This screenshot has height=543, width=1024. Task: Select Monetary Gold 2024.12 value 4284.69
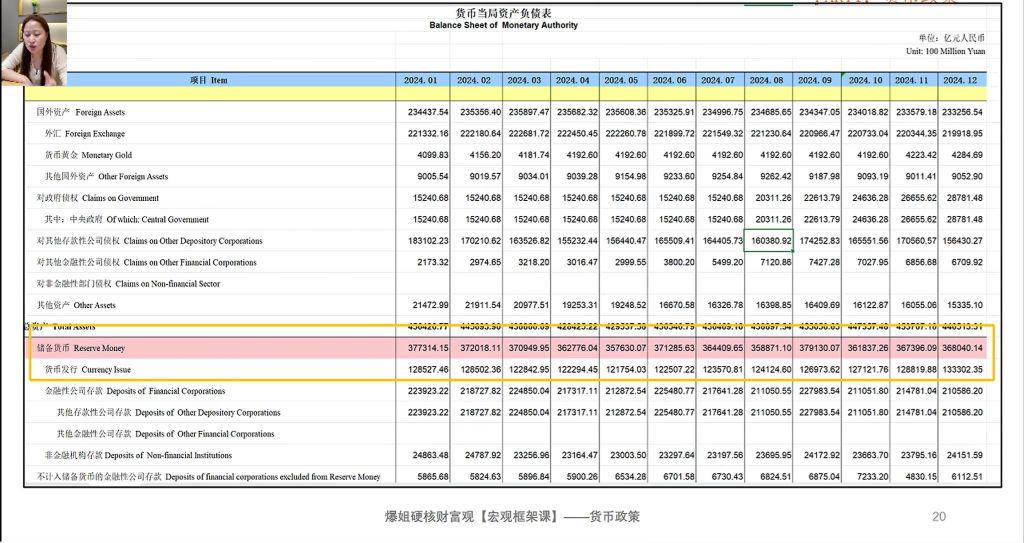pos(967,155)
